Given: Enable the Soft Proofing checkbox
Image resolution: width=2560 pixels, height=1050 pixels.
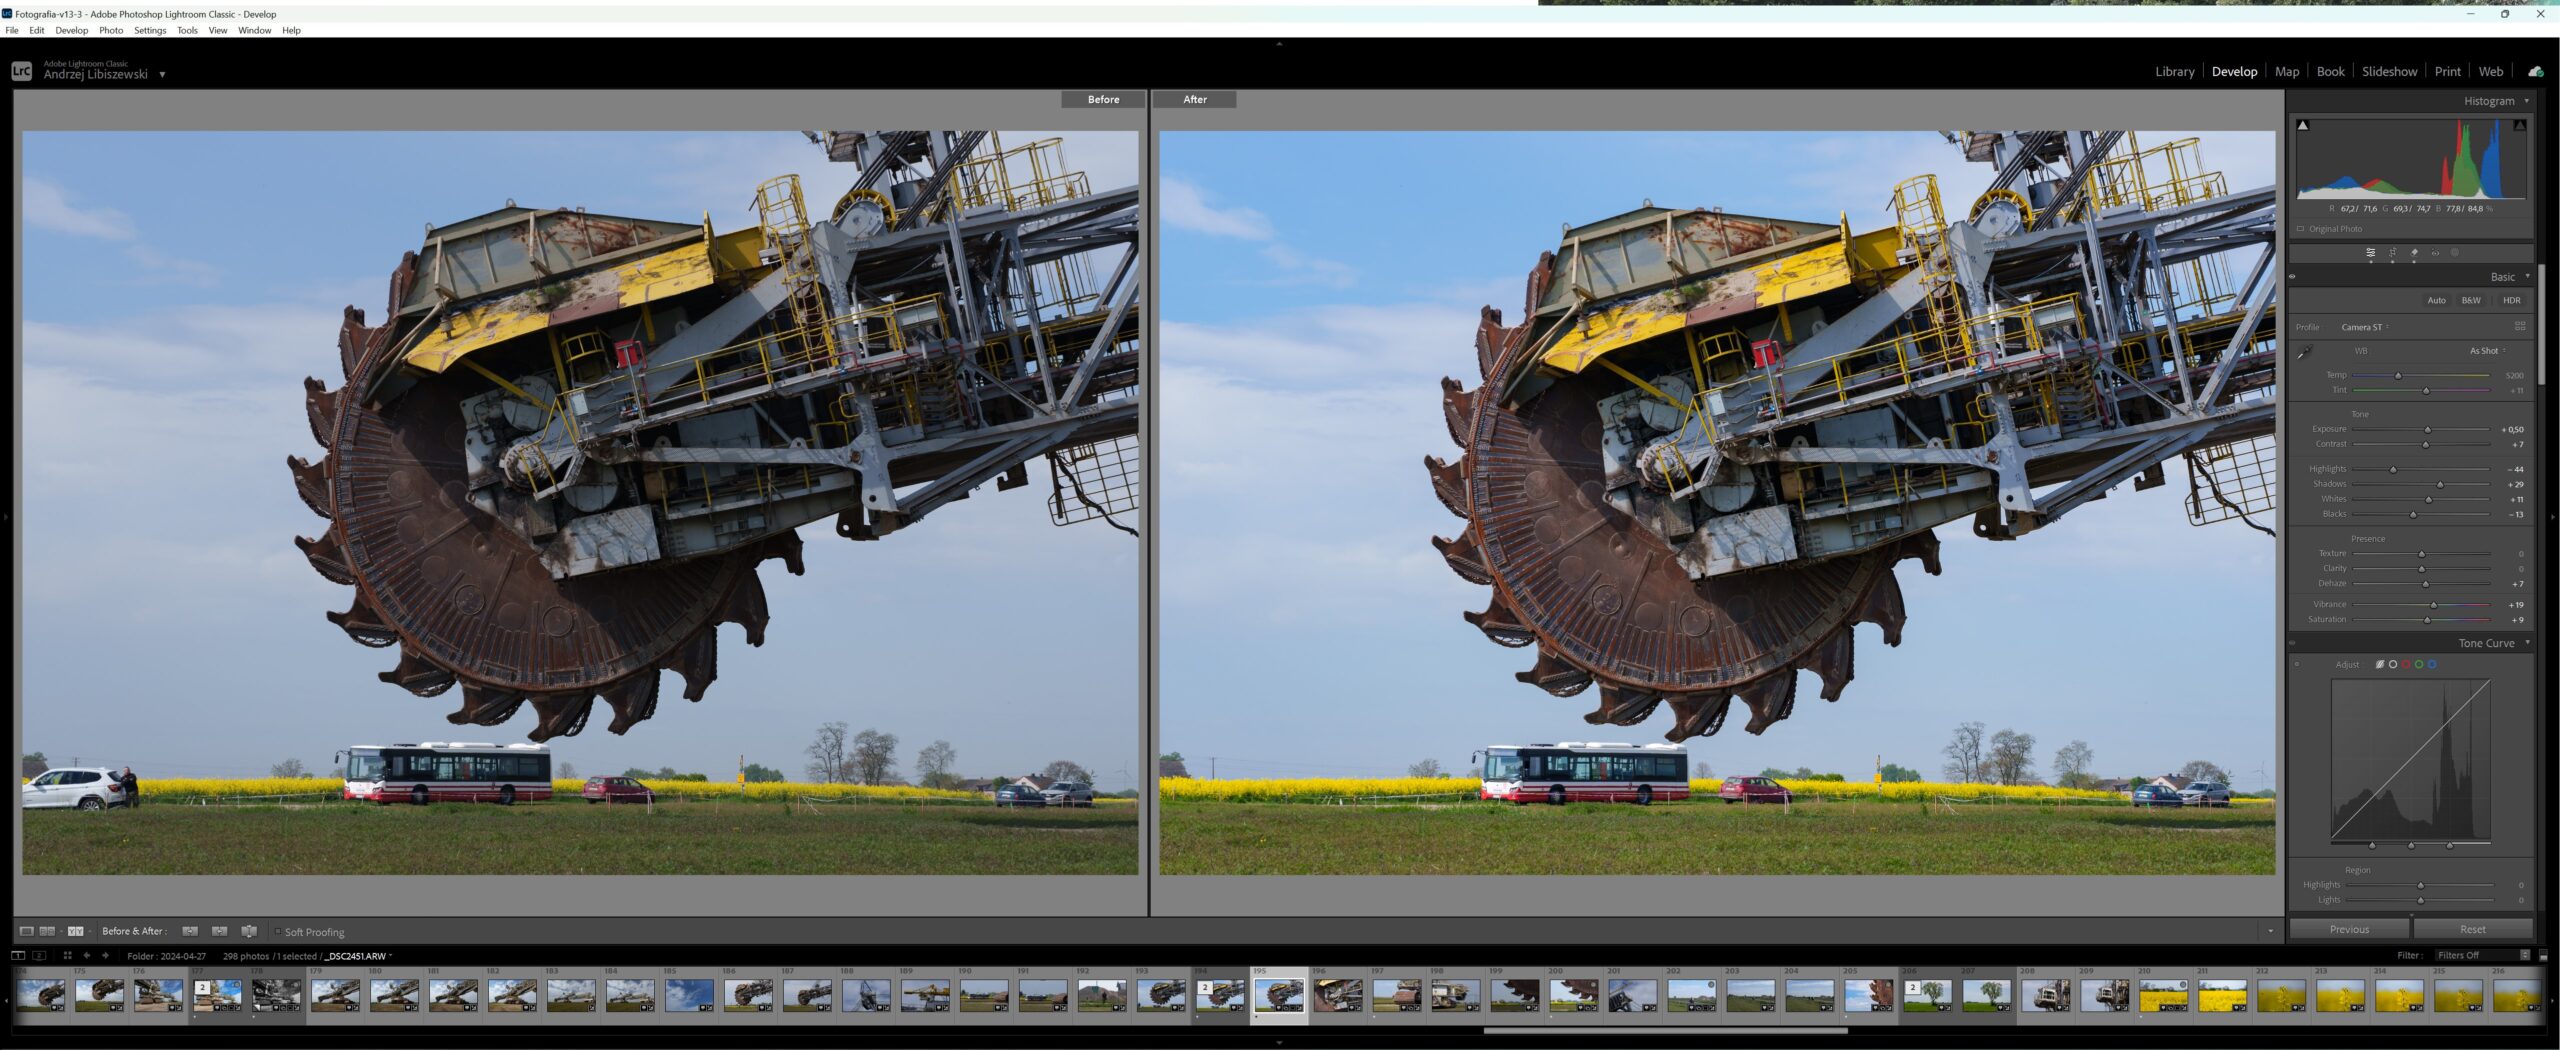Looking at the screenshot, I should click(278, 931).
